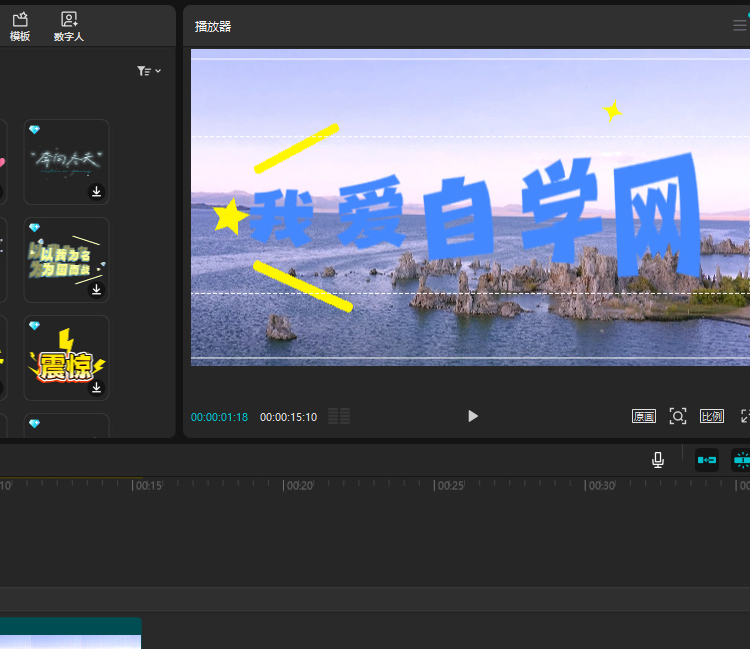Viewport: 750px width, 649px height.
Task: Click the 00:25 marker on the timeline ruler
Action: (x=451, y=486)
